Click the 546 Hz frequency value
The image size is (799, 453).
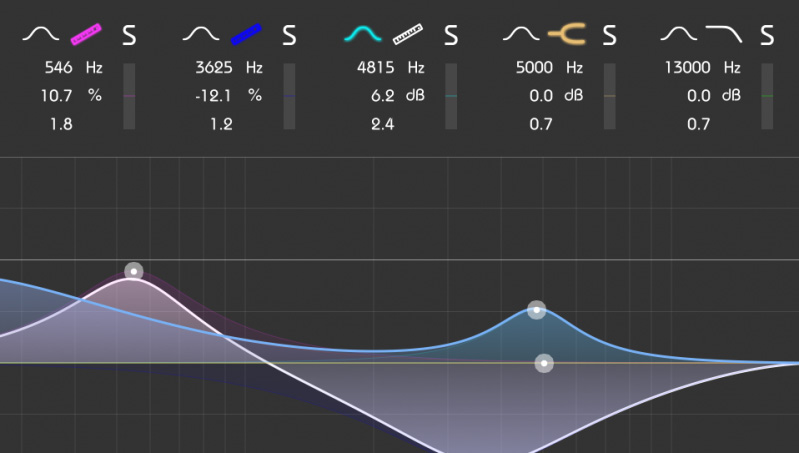[x=58, y=68]
